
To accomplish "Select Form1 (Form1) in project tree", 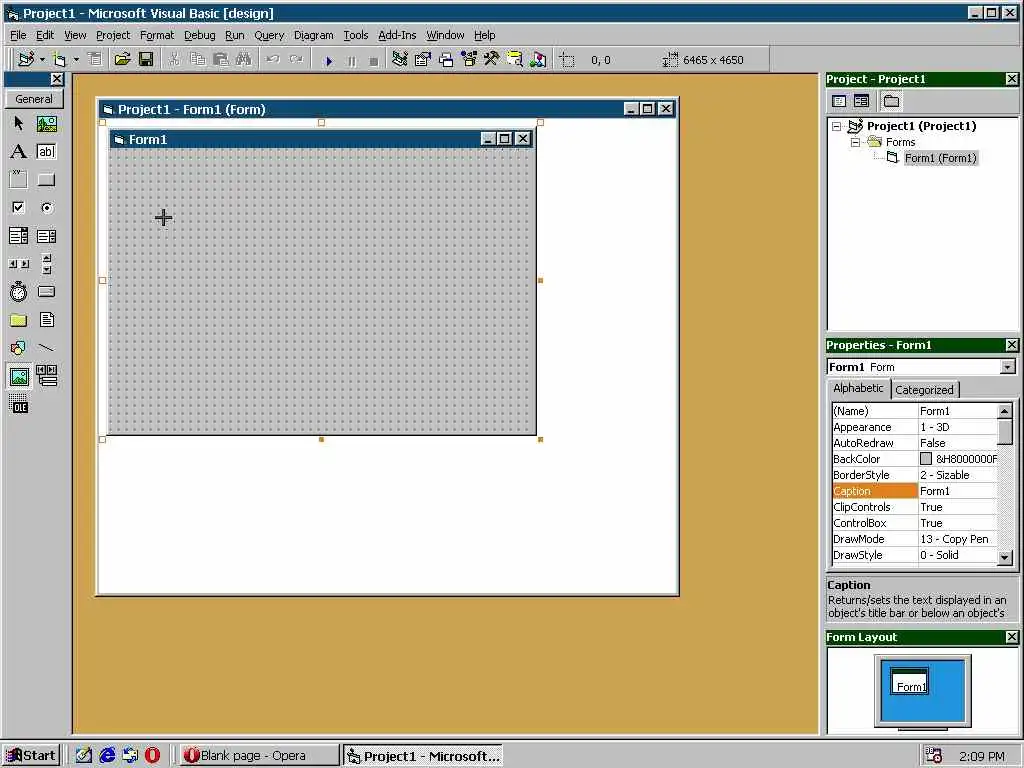I will pyautogui.click(x=940, y=158).
